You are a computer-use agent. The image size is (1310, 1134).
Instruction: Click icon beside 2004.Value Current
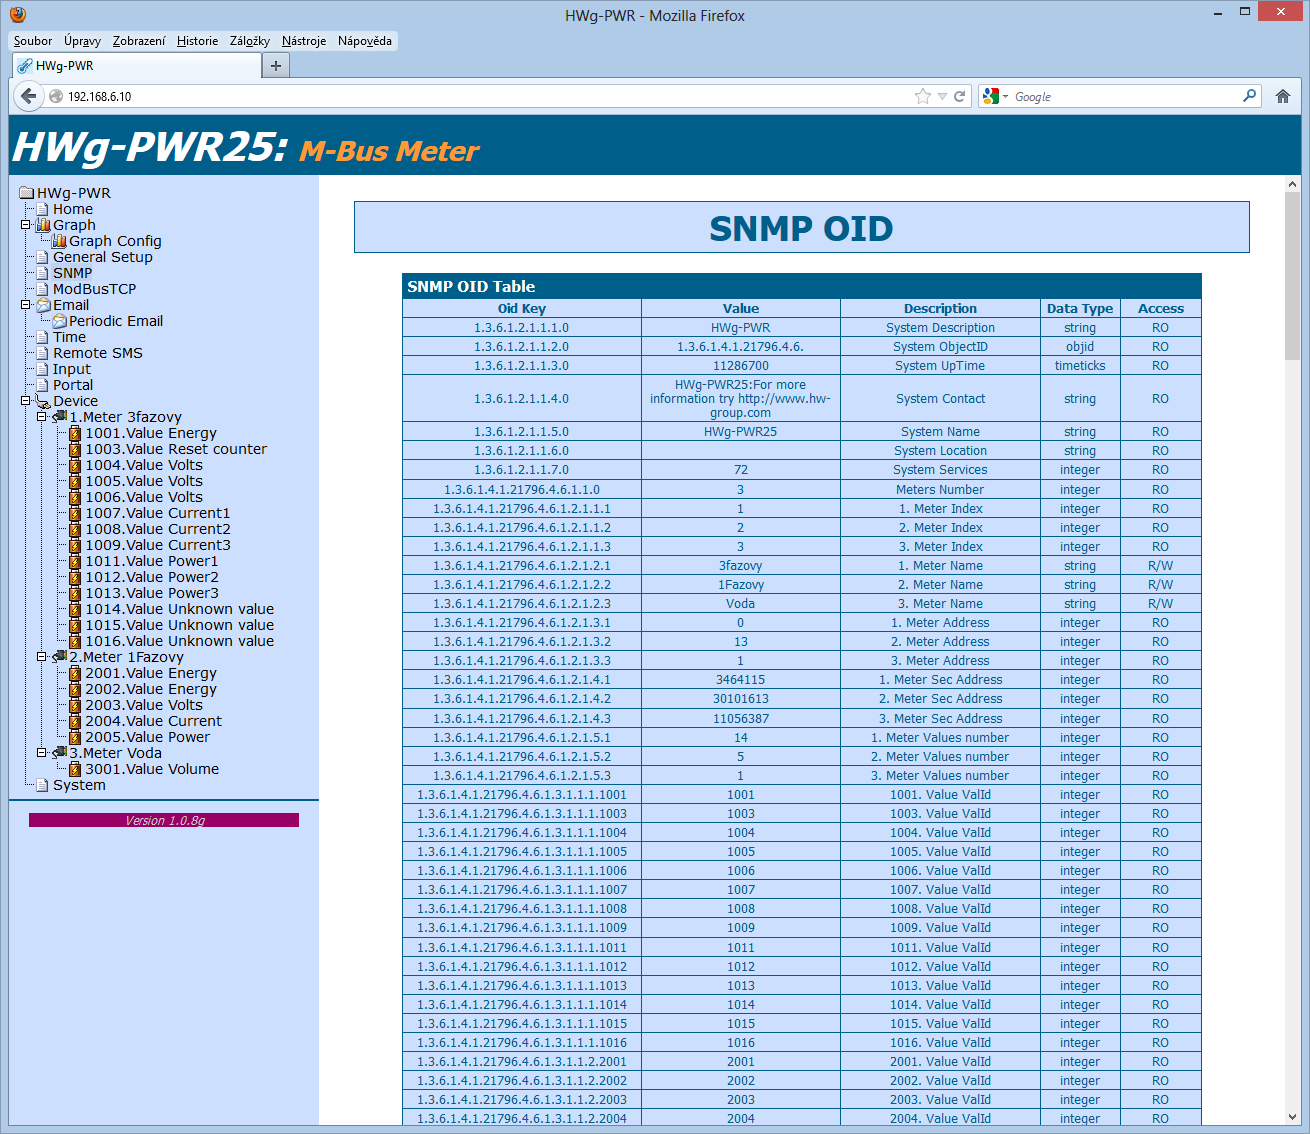click(x=75, y=721)
